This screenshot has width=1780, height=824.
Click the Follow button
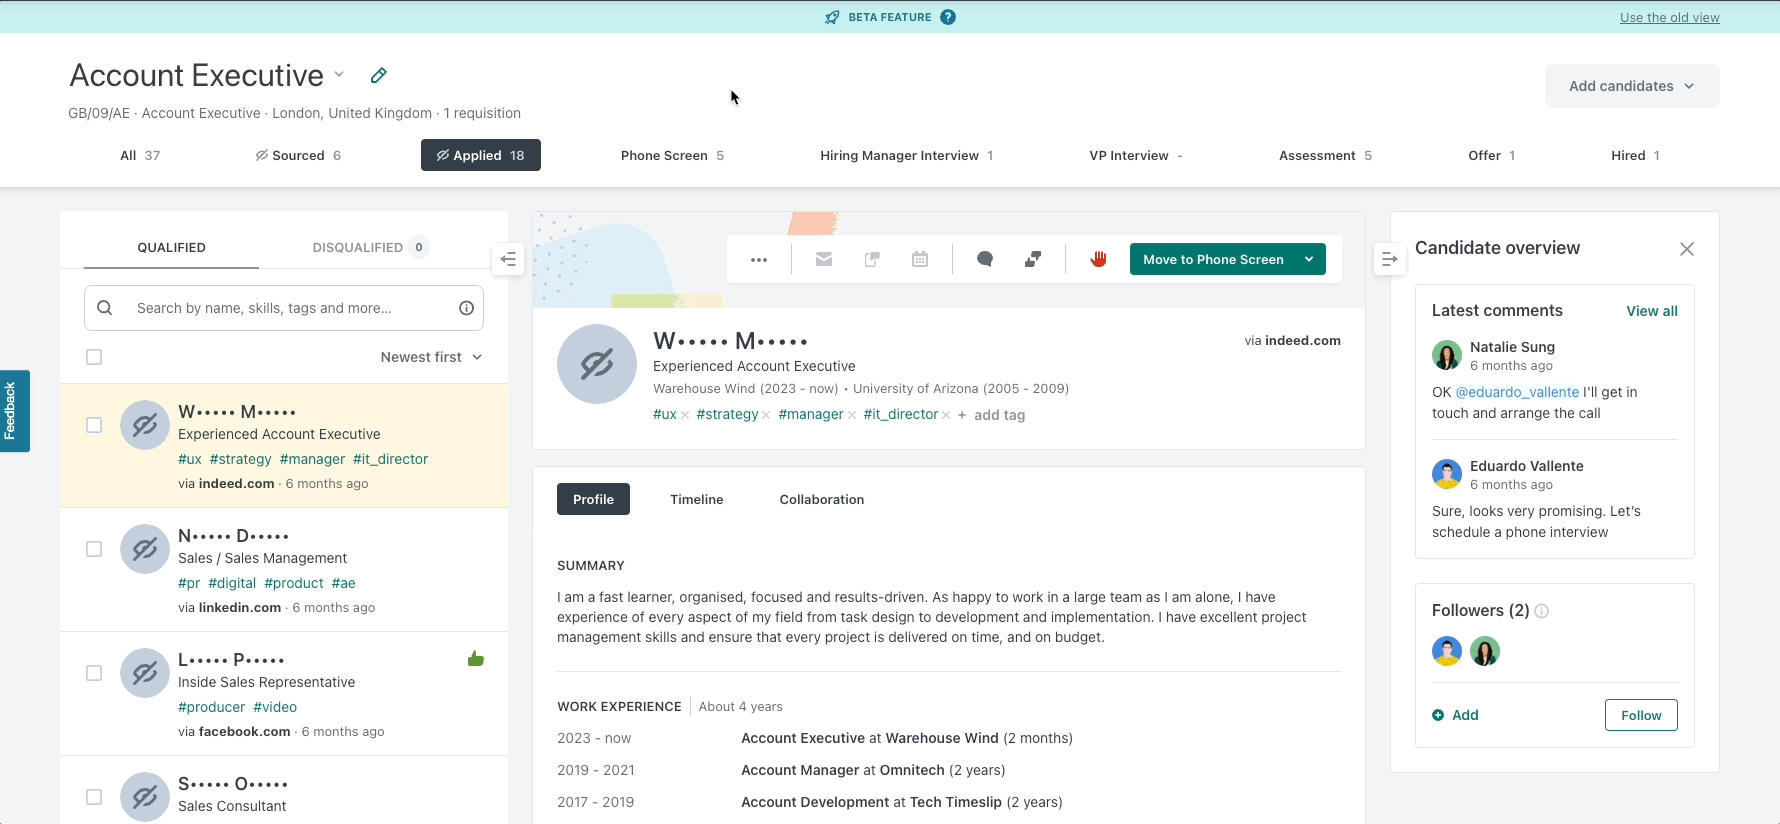click(1641, 715)
